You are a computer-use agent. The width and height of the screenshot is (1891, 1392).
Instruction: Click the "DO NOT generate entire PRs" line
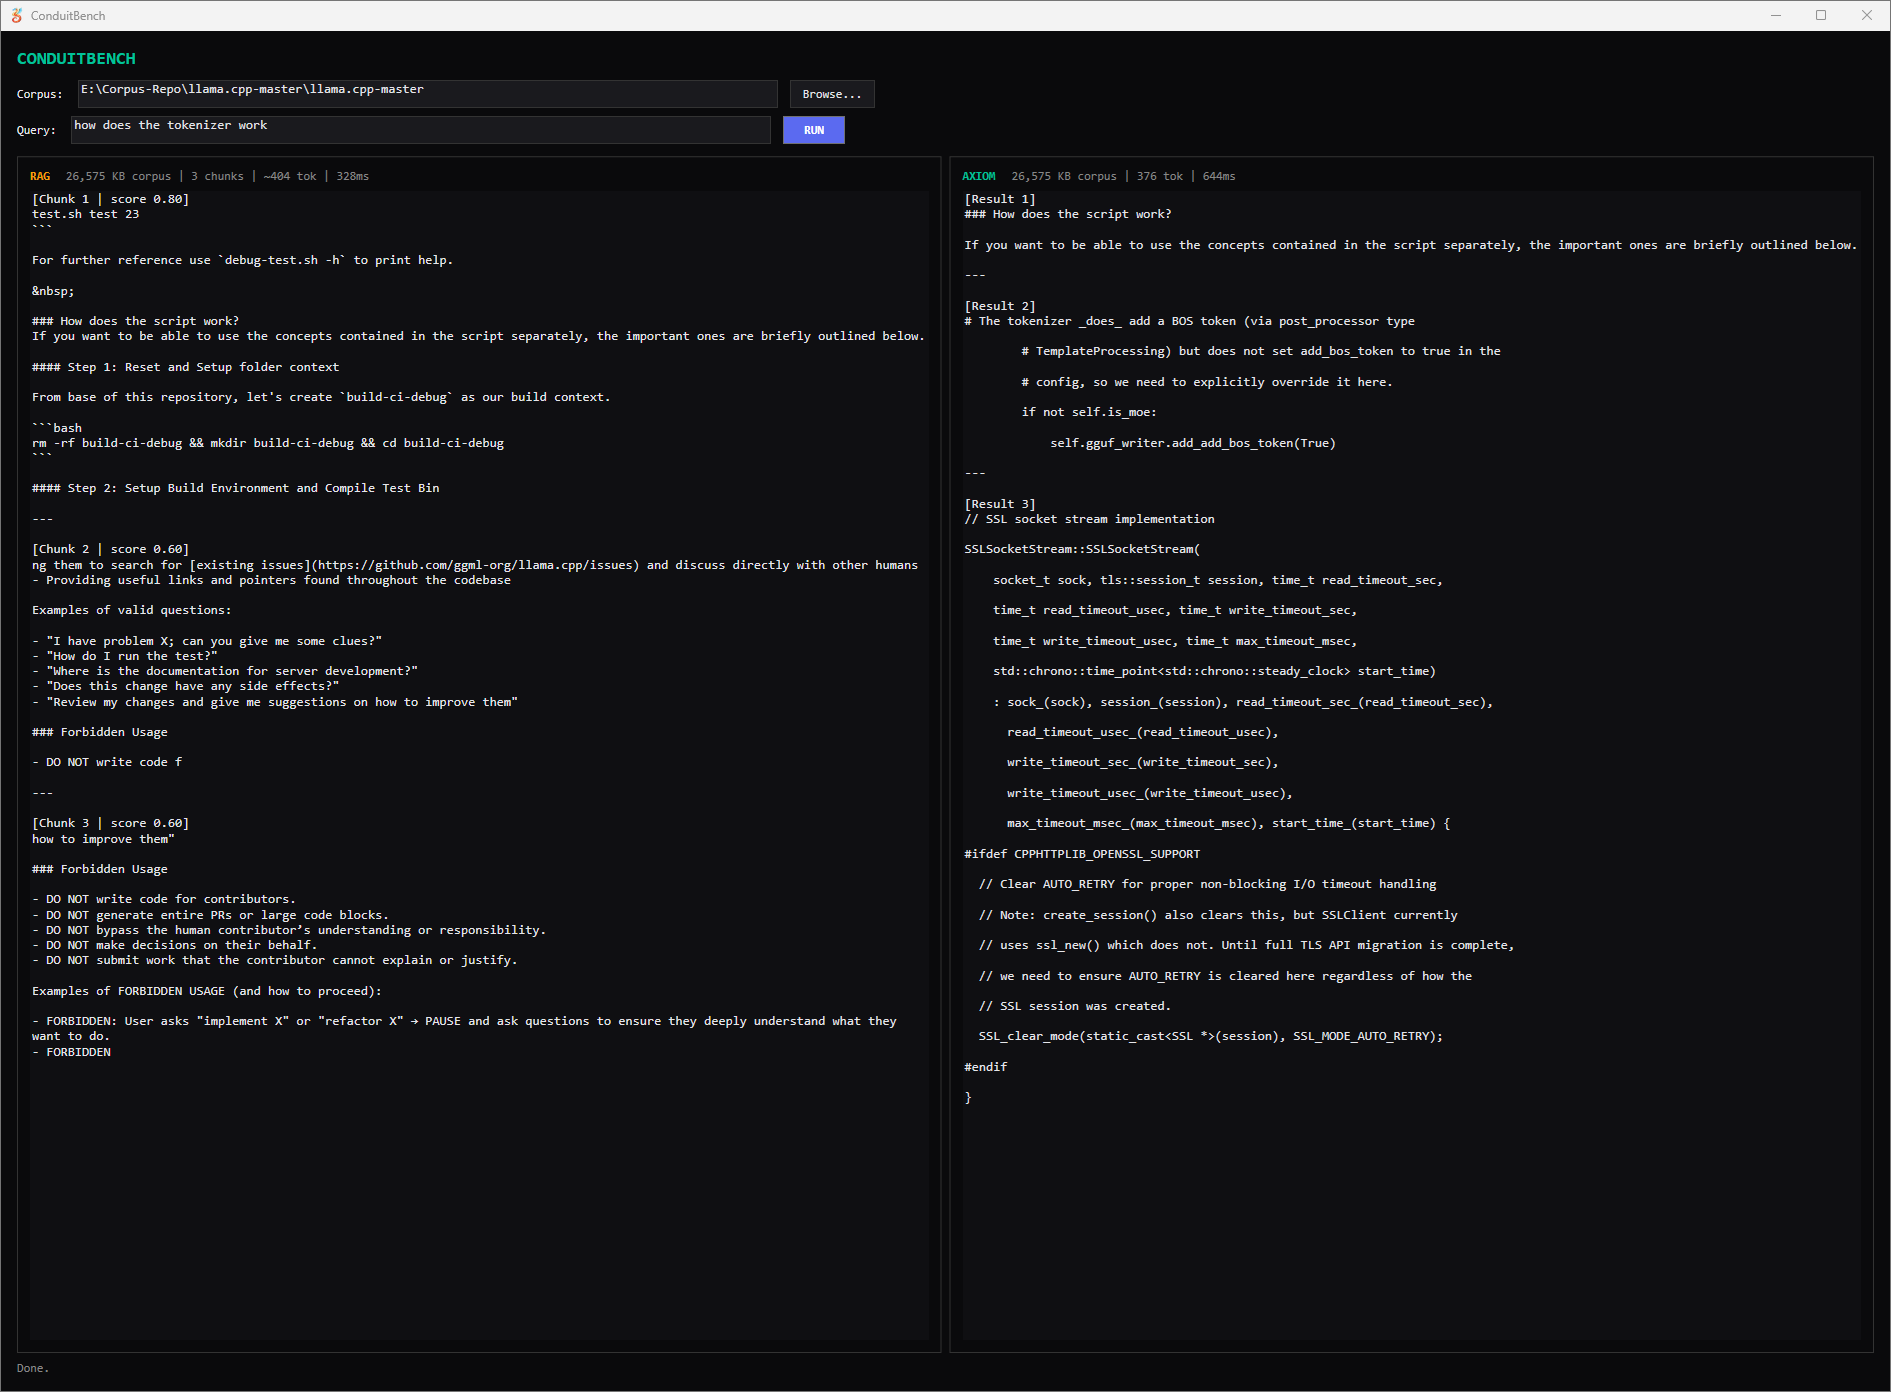tap(210, 915)
